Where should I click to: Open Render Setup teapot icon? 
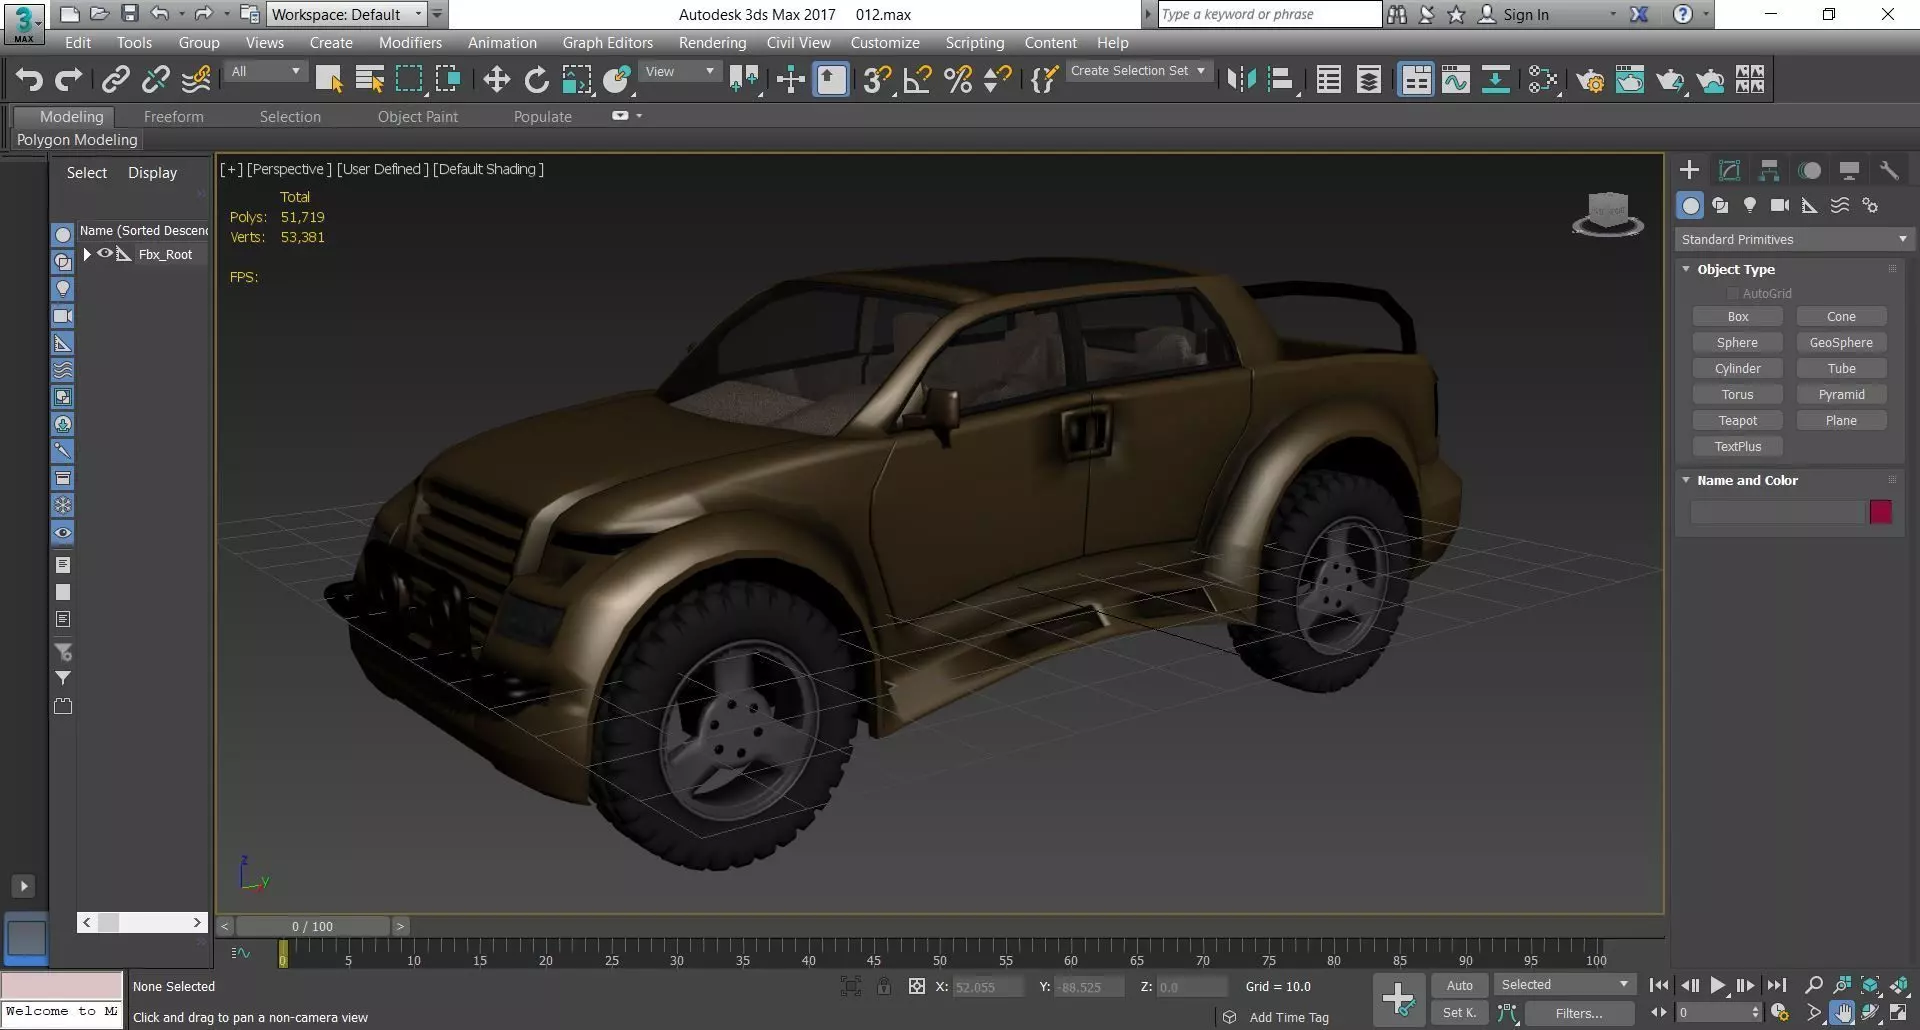[x=1590, y=80]
